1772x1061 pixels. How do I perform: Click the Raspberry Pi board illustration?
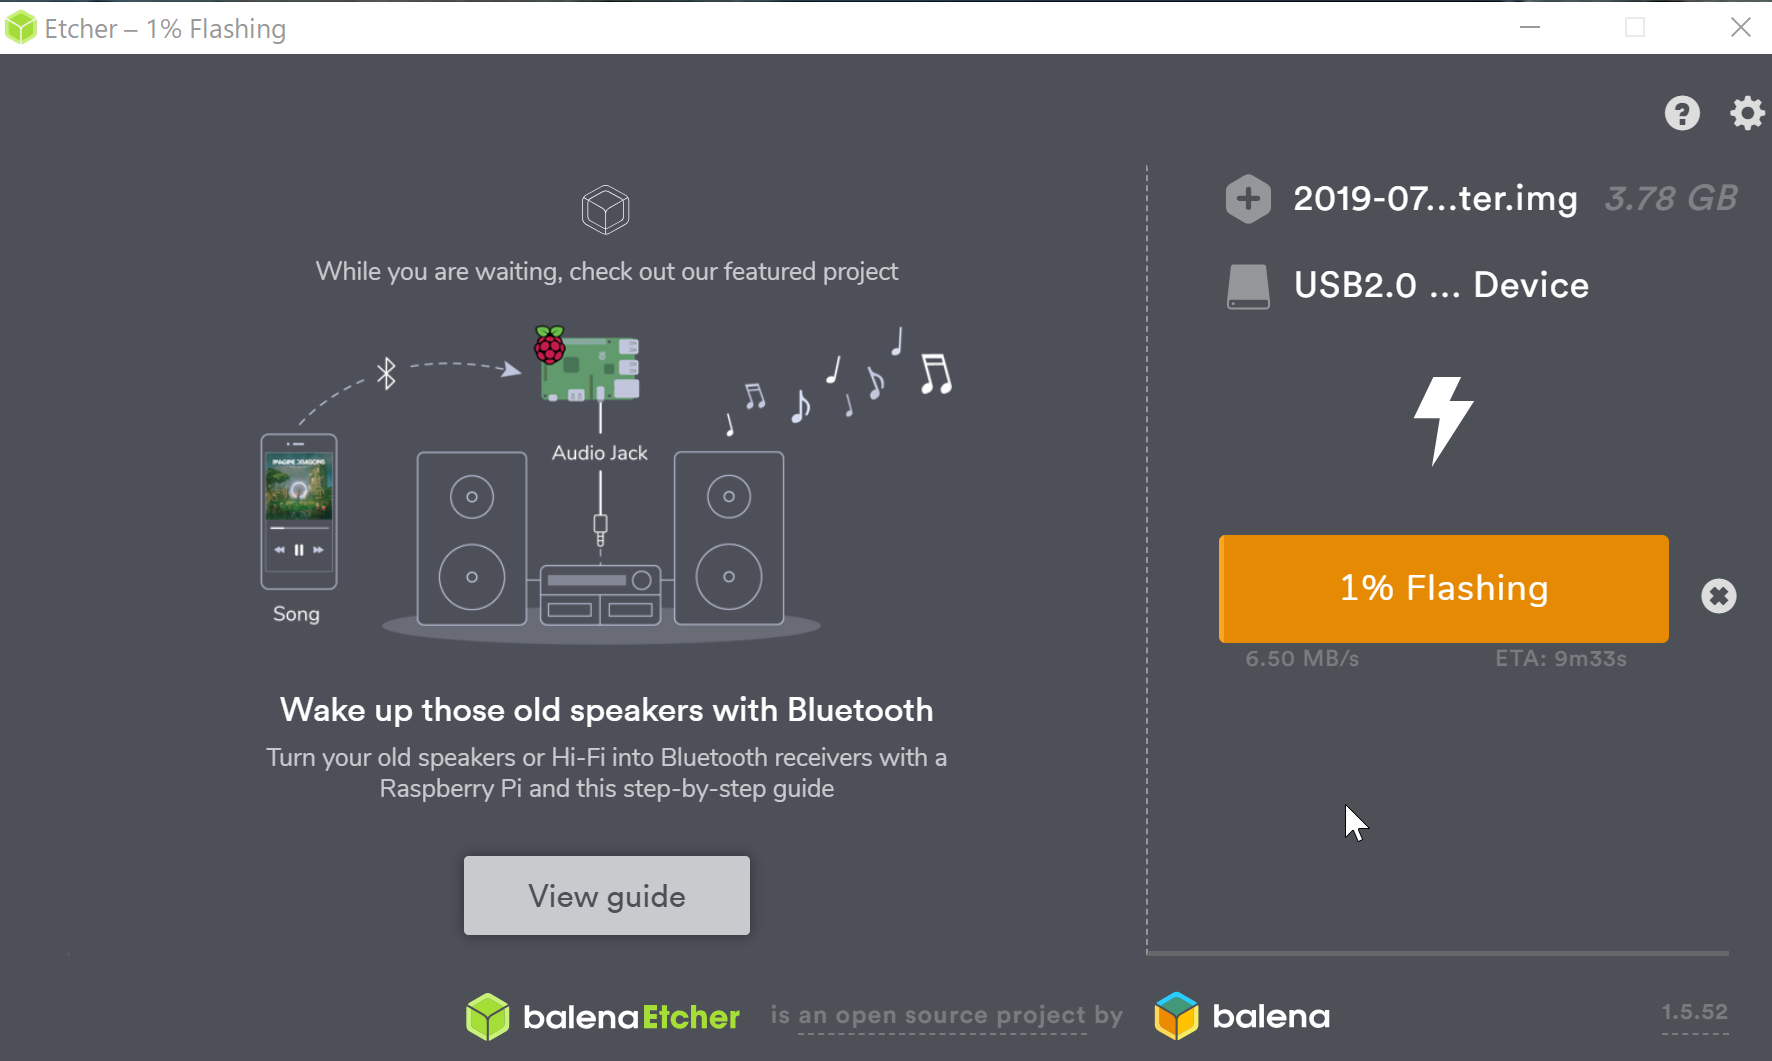[x=590, y=368]
